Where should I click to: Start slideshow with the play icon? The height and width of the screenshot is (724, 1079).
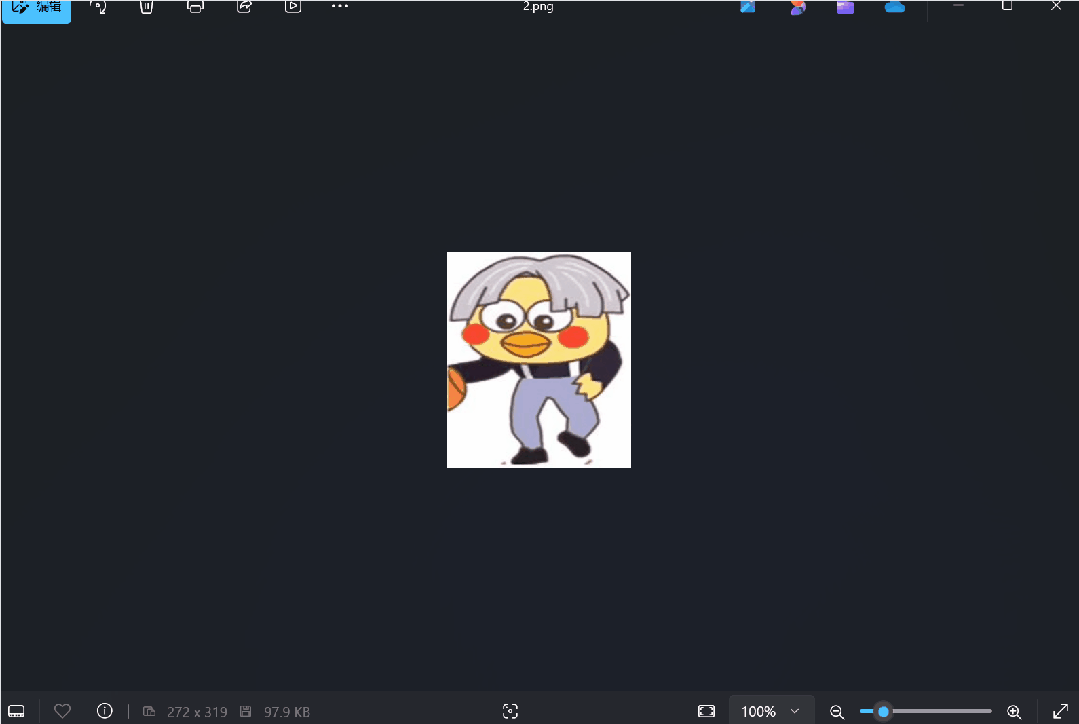(293, 7)
